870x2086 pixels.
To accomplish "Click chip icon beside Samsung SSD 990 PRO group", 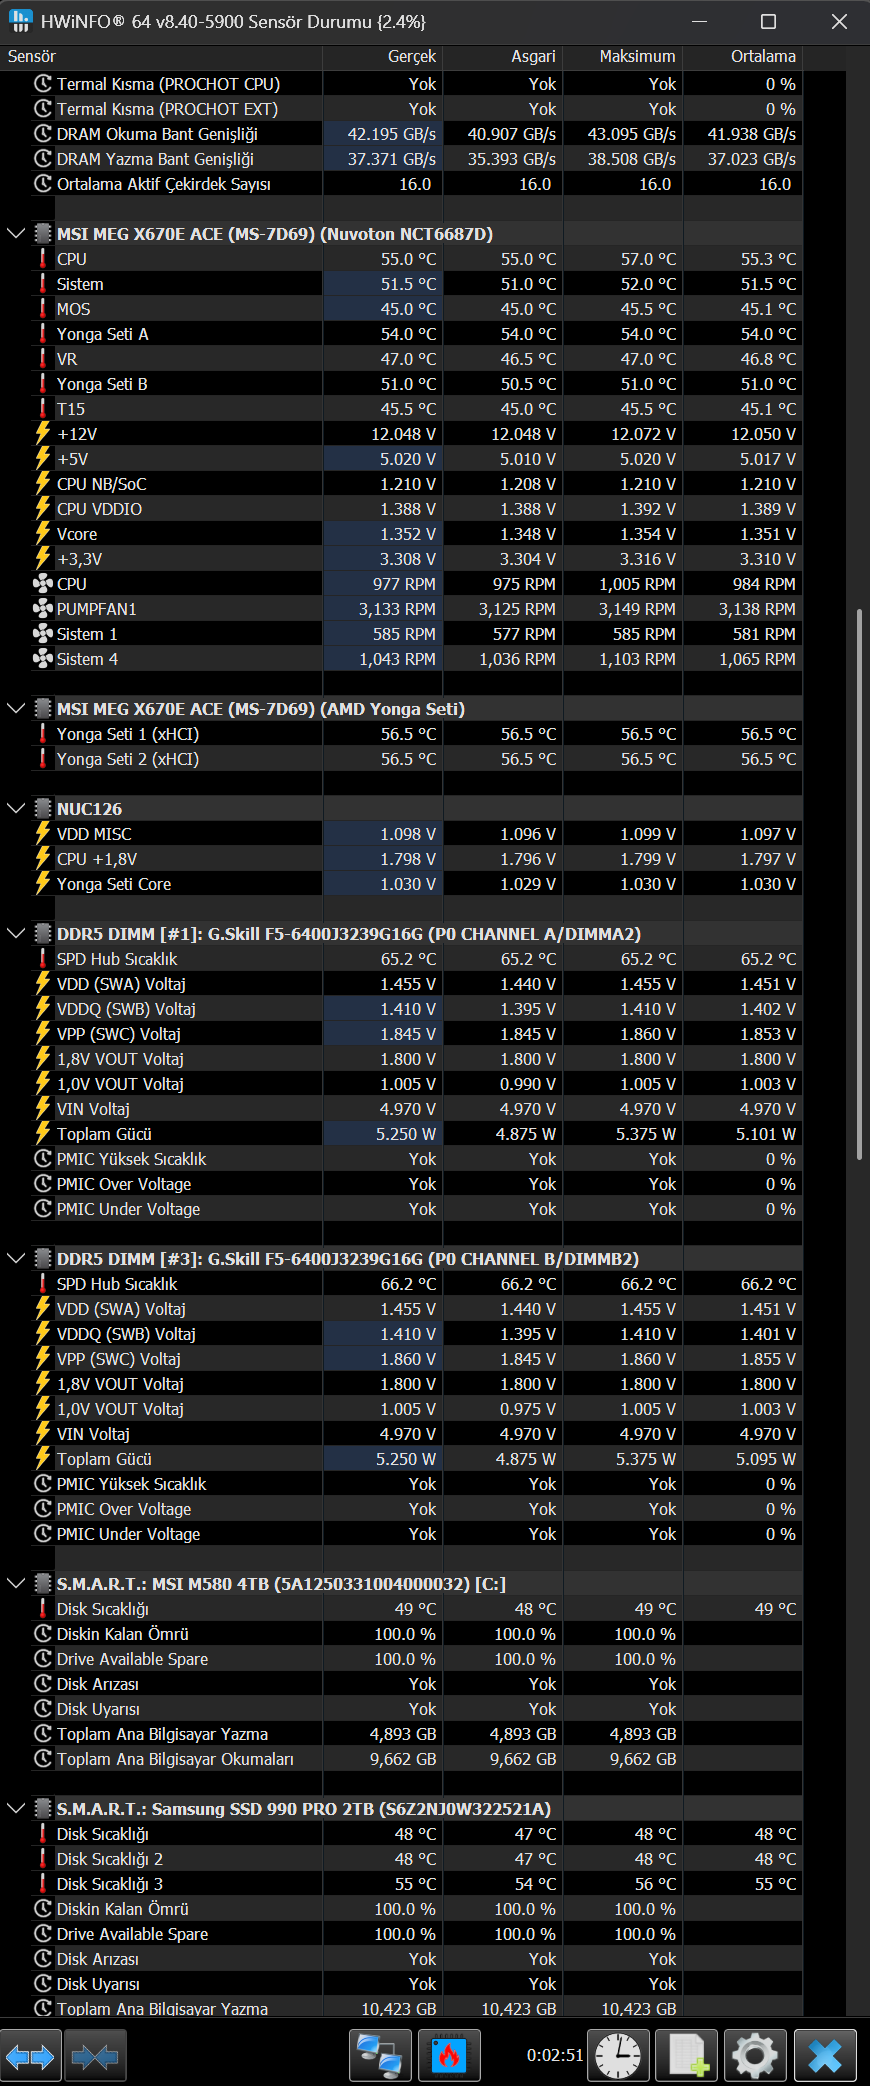I will tap(43, 1809).
